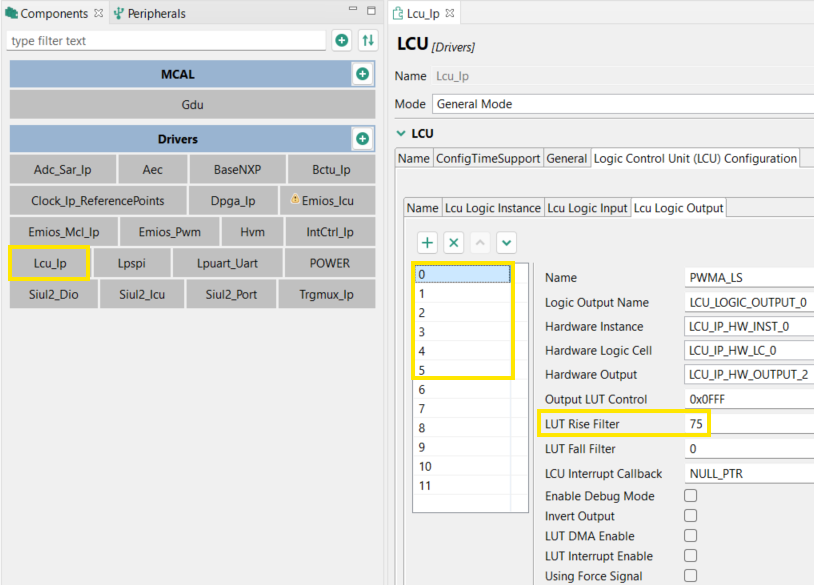814x585 pixels.
Task: Open the Hvm driver
Action: coord(252,232)
